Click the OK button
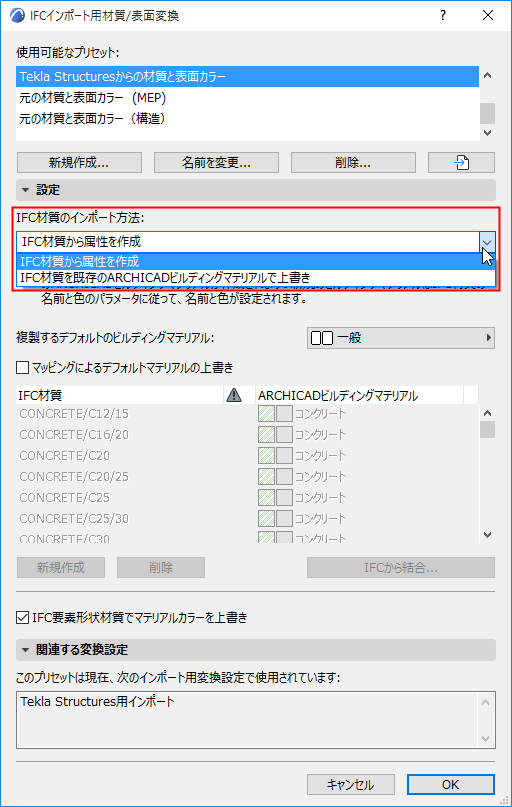This screenshot has height=807, width=512. coord(450,784)
